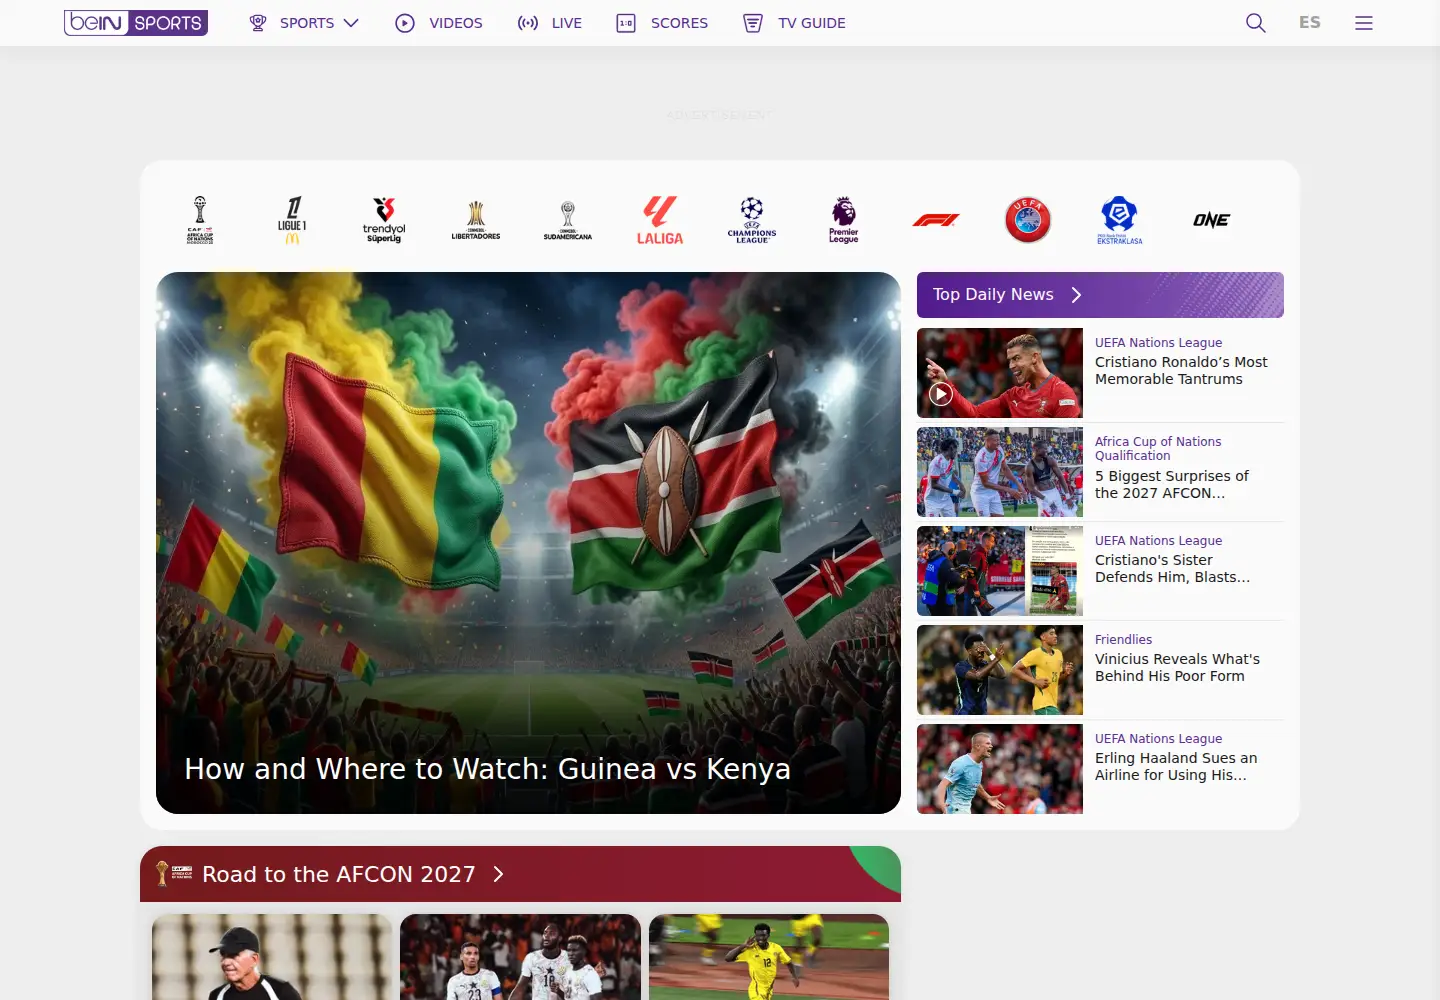This screenshot has height=1000, width=1440.
Task: Open the Top Daily News section
Action: (x=1100, y=295)
